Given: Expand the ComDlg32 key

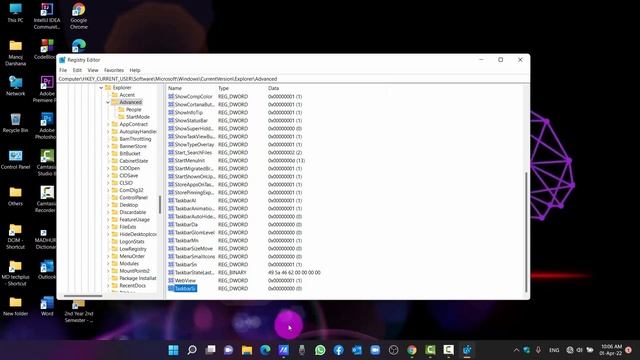Looking at the screenshot, I should (108, 190).
